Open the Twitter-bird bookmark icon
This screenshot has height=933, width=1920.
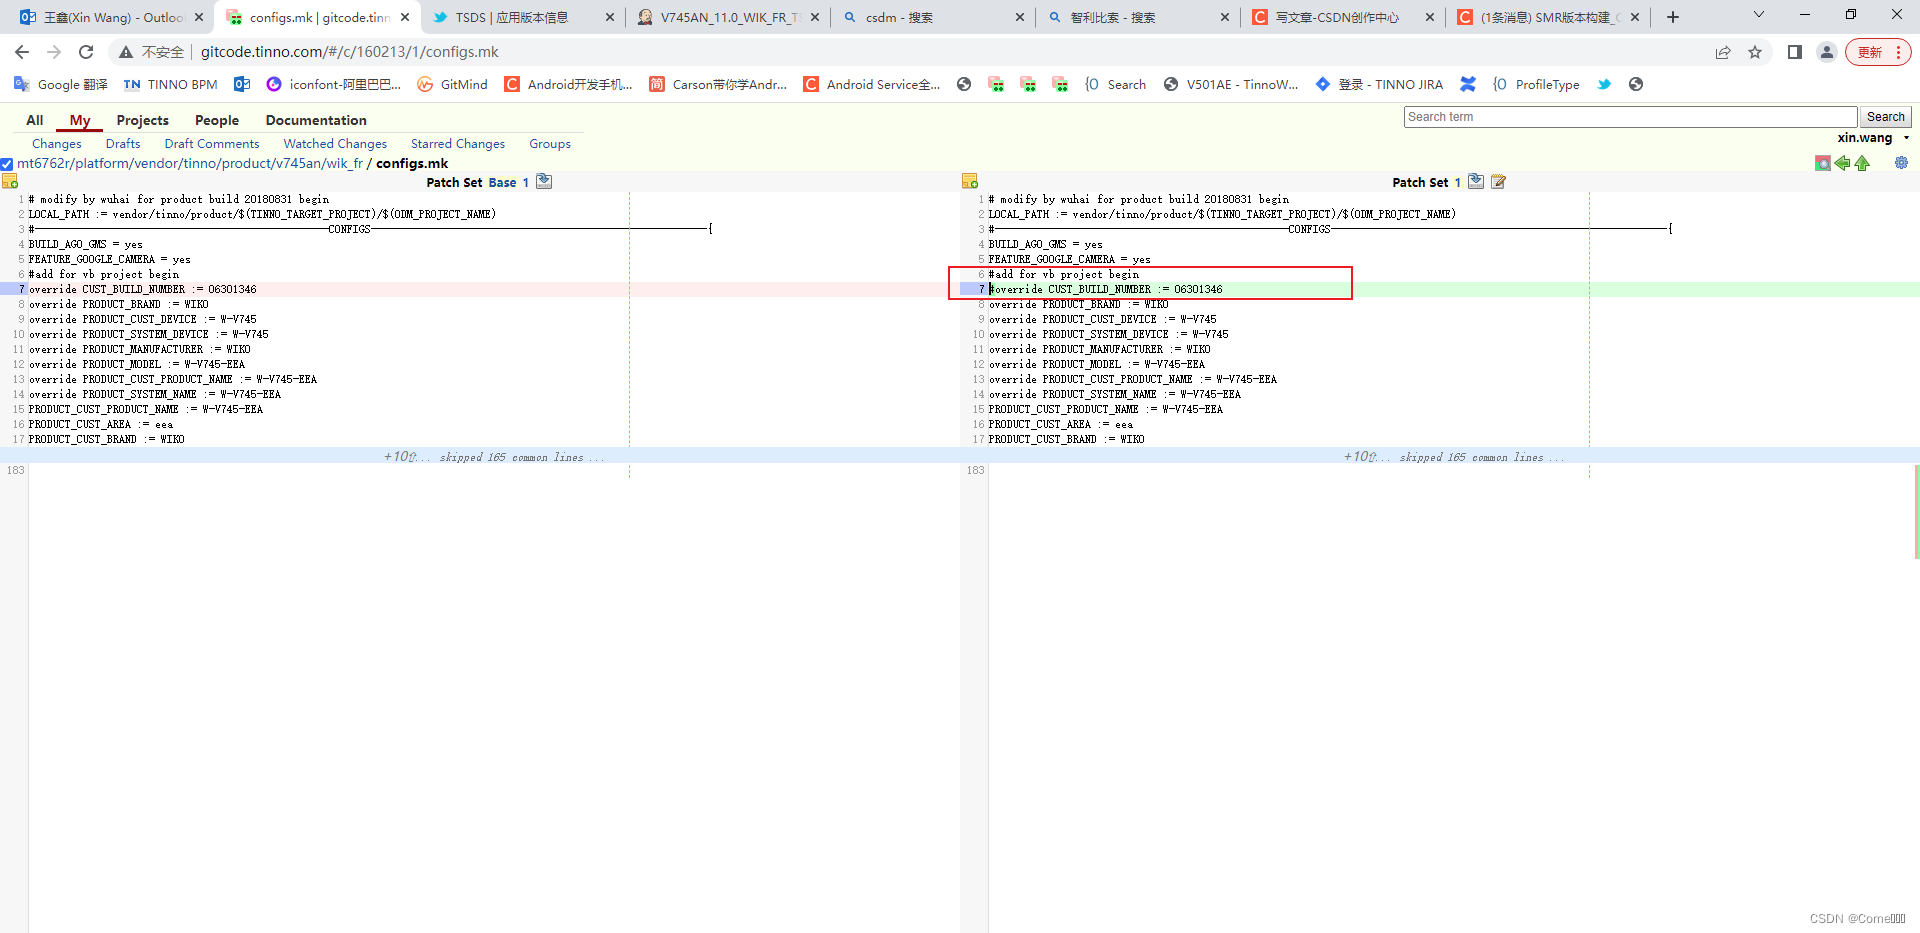tap(1604, 84)
